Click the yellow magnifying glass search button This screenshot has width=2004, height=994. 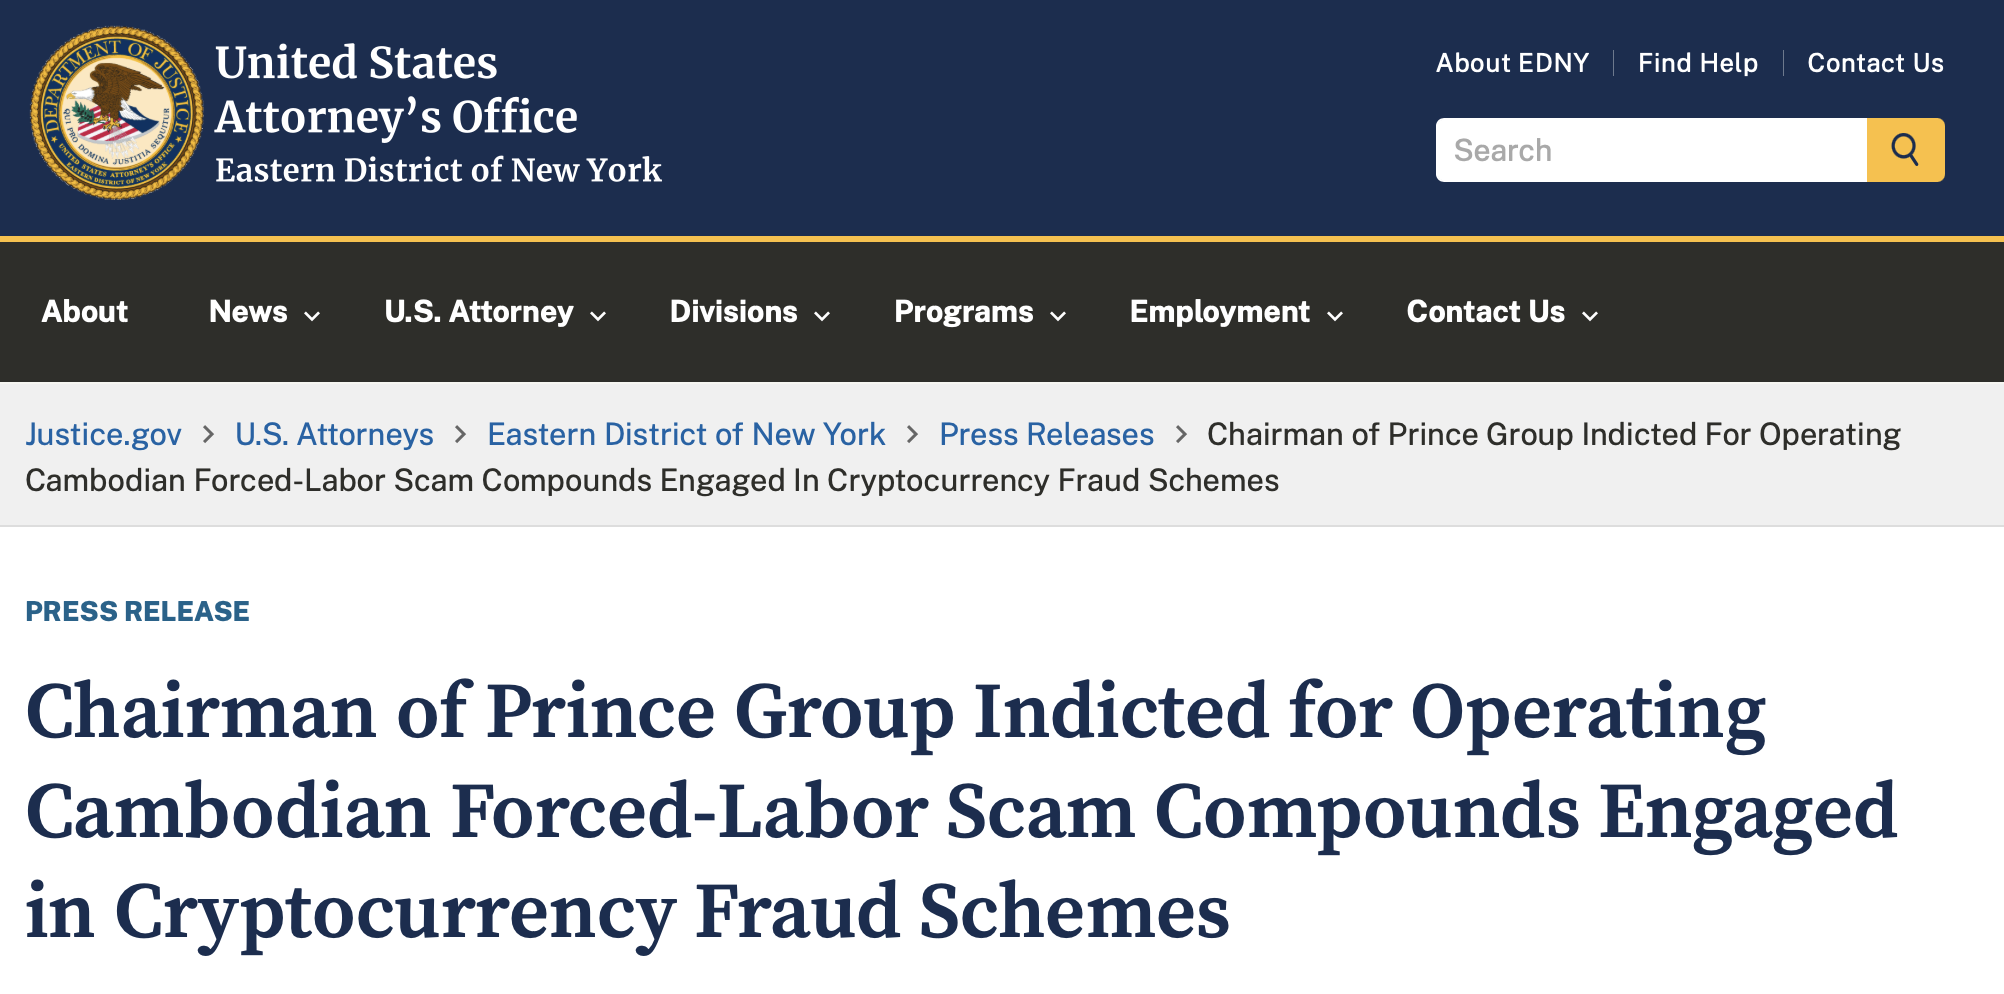1905,150
